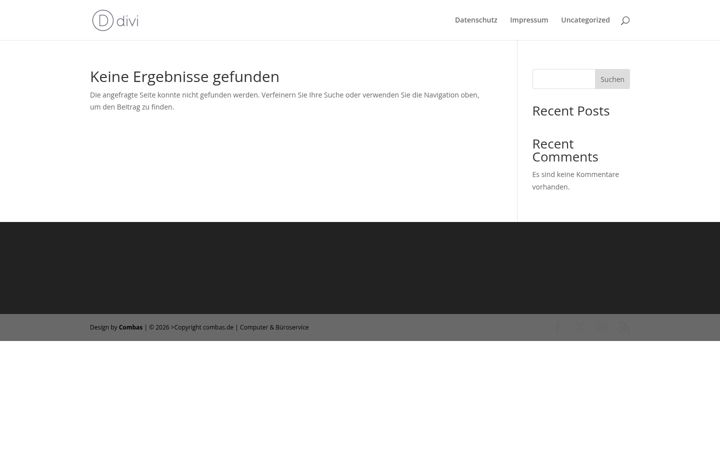Click the Suchen search button
The image size is (720, 450).
[612, 79]
